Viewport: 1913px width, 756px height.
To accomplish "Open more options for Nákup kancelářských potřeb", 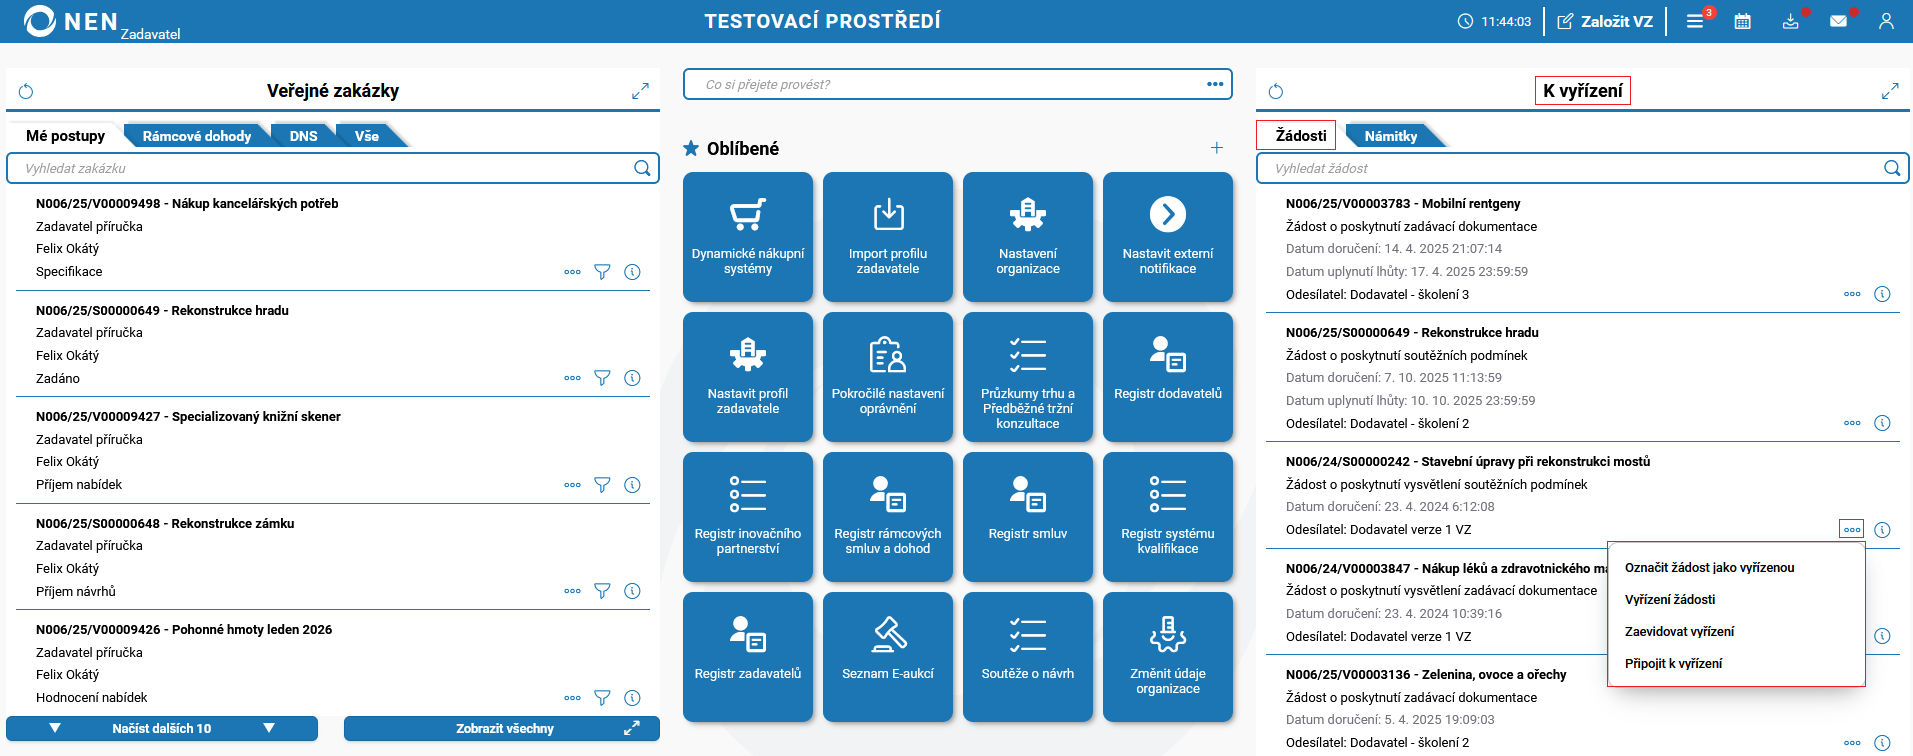I will click(572, 272).
